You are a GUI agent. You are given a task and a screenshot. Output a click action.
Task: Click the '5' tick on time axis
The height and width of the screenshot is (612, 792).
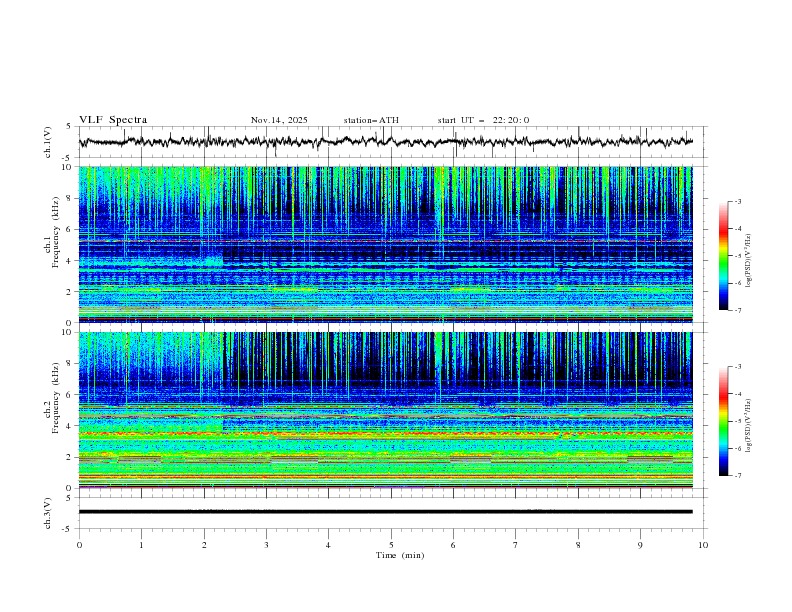pos(391,545)
